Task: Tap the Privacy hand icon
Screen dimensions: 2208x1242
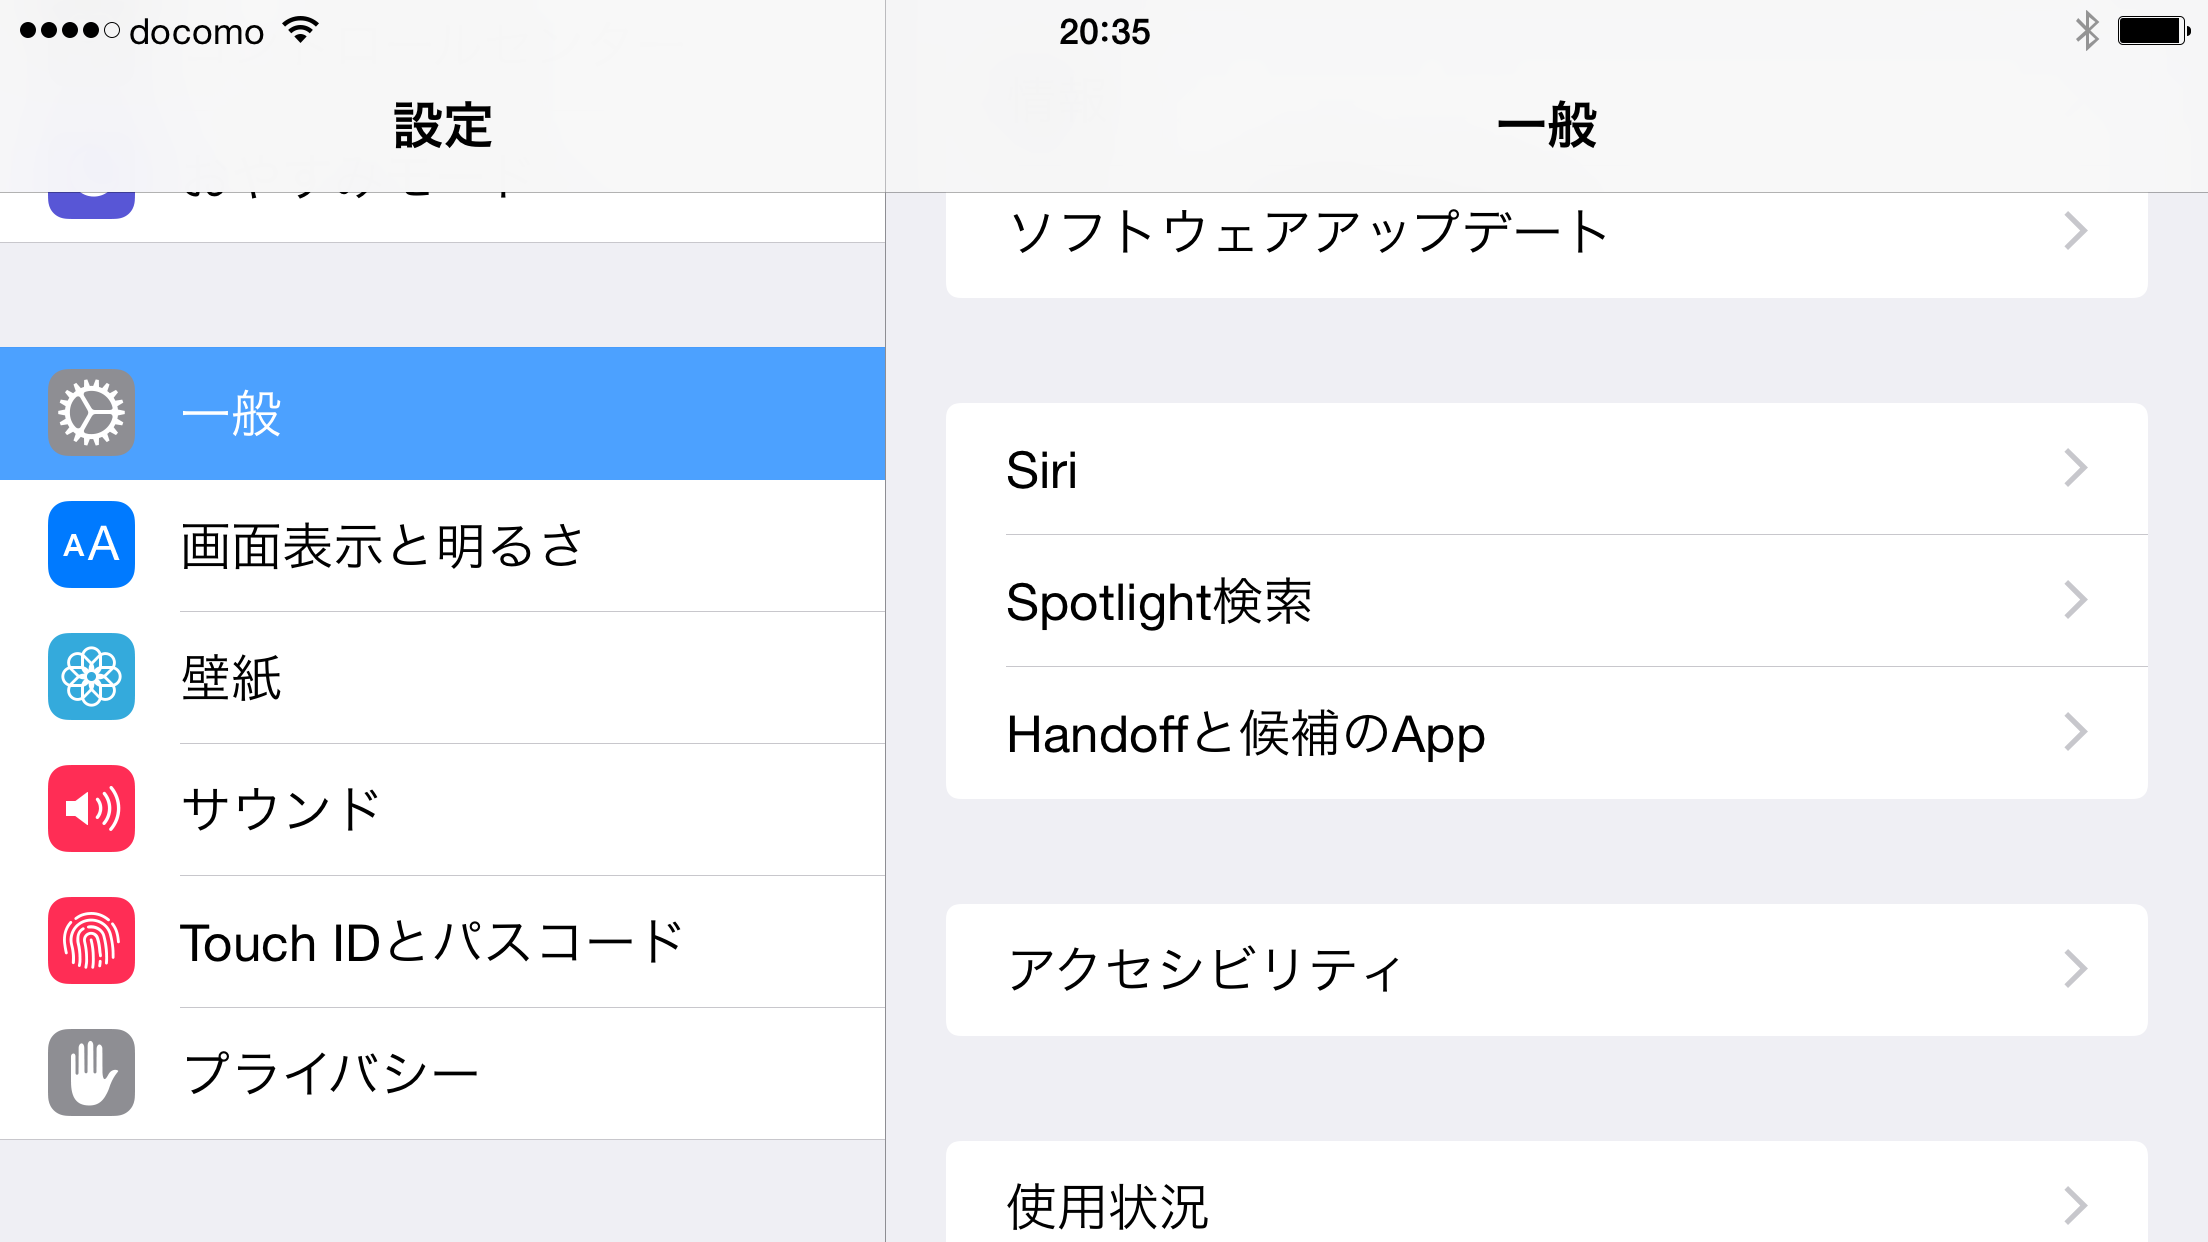Action: point(91,1073)
